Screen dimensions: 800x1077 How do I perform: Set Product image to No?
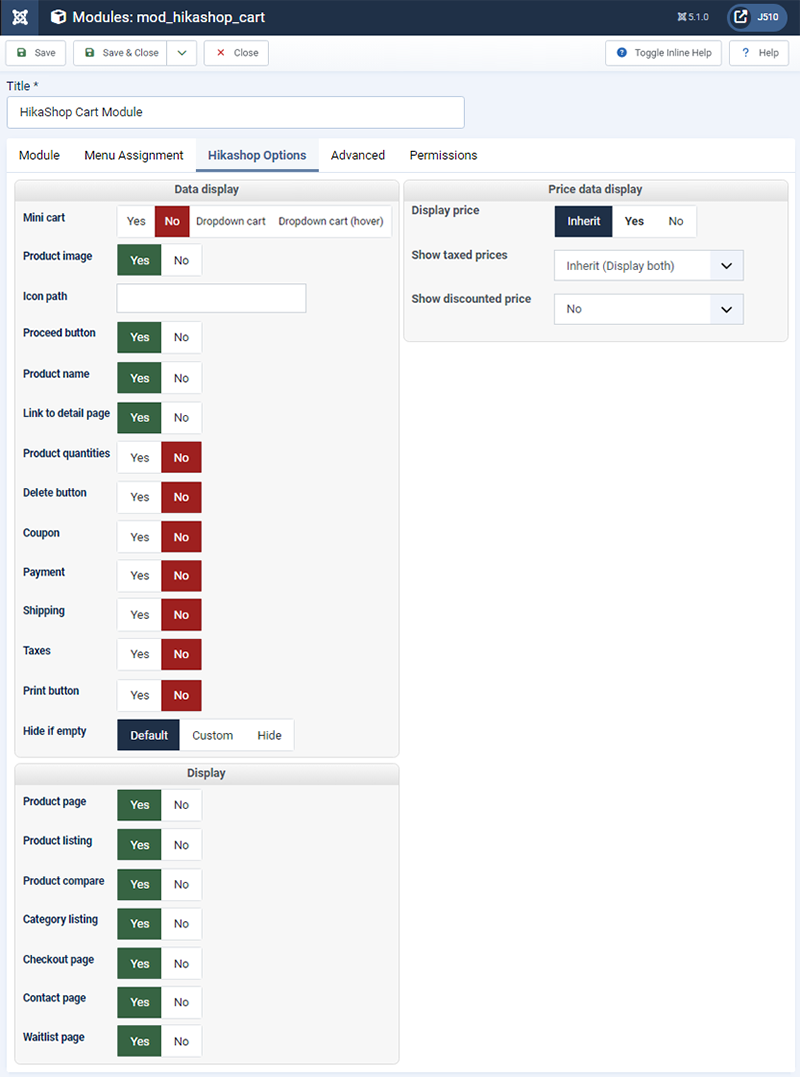(181, 260)
